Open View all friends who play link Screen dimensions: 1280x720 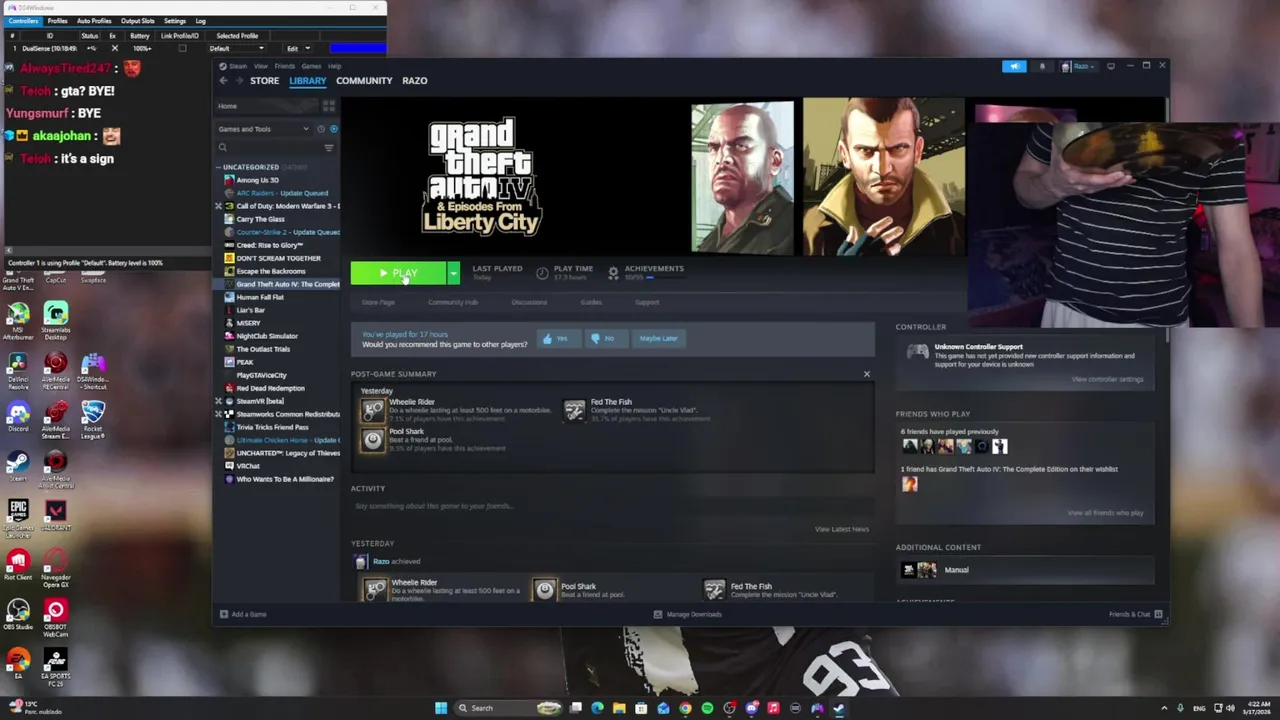1105,513
